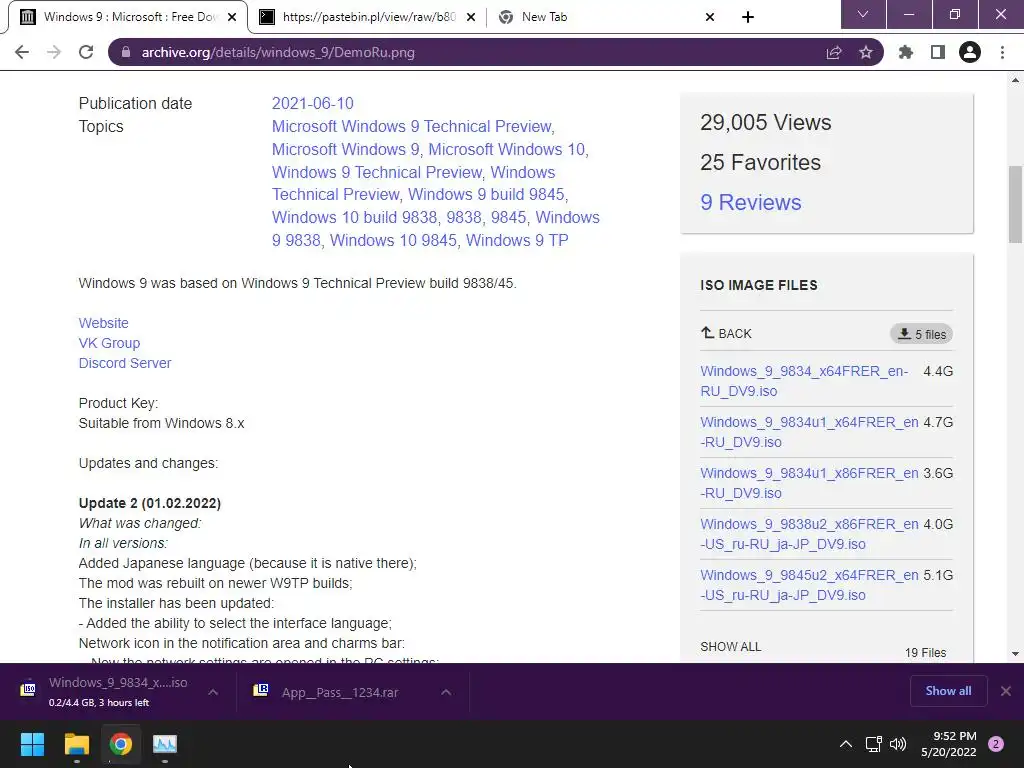
Task: Expand options for App__Pass__1234.rar download
Action: [x=446, y=692]
